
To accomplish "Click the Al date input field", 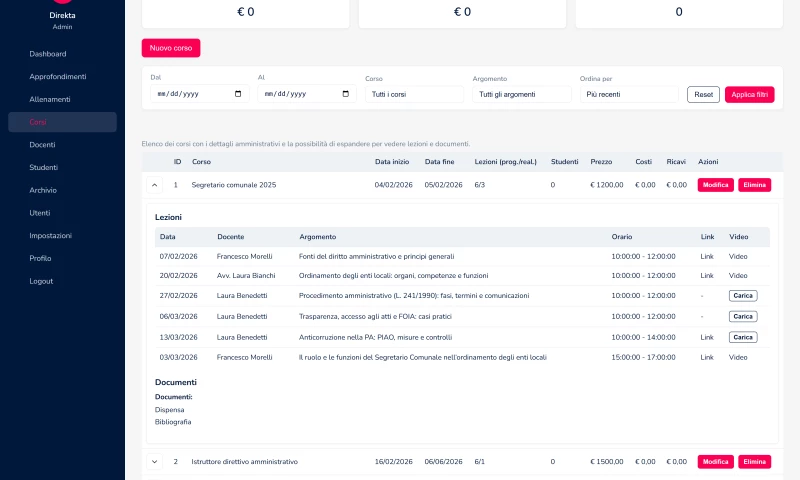I will (307, 94).
